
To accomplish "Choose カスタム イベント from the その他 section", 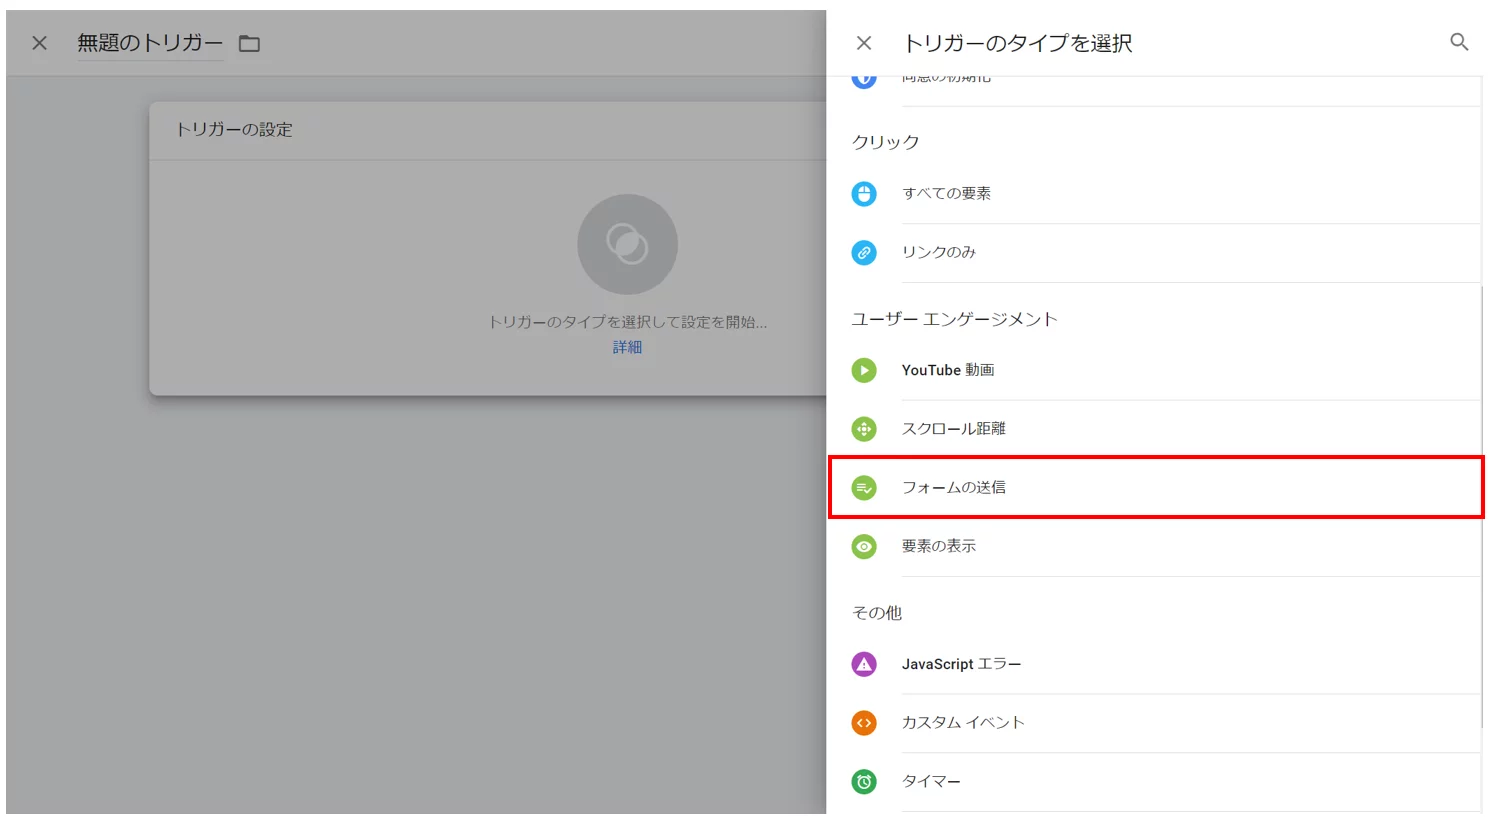I will click(x=963, y=722).
